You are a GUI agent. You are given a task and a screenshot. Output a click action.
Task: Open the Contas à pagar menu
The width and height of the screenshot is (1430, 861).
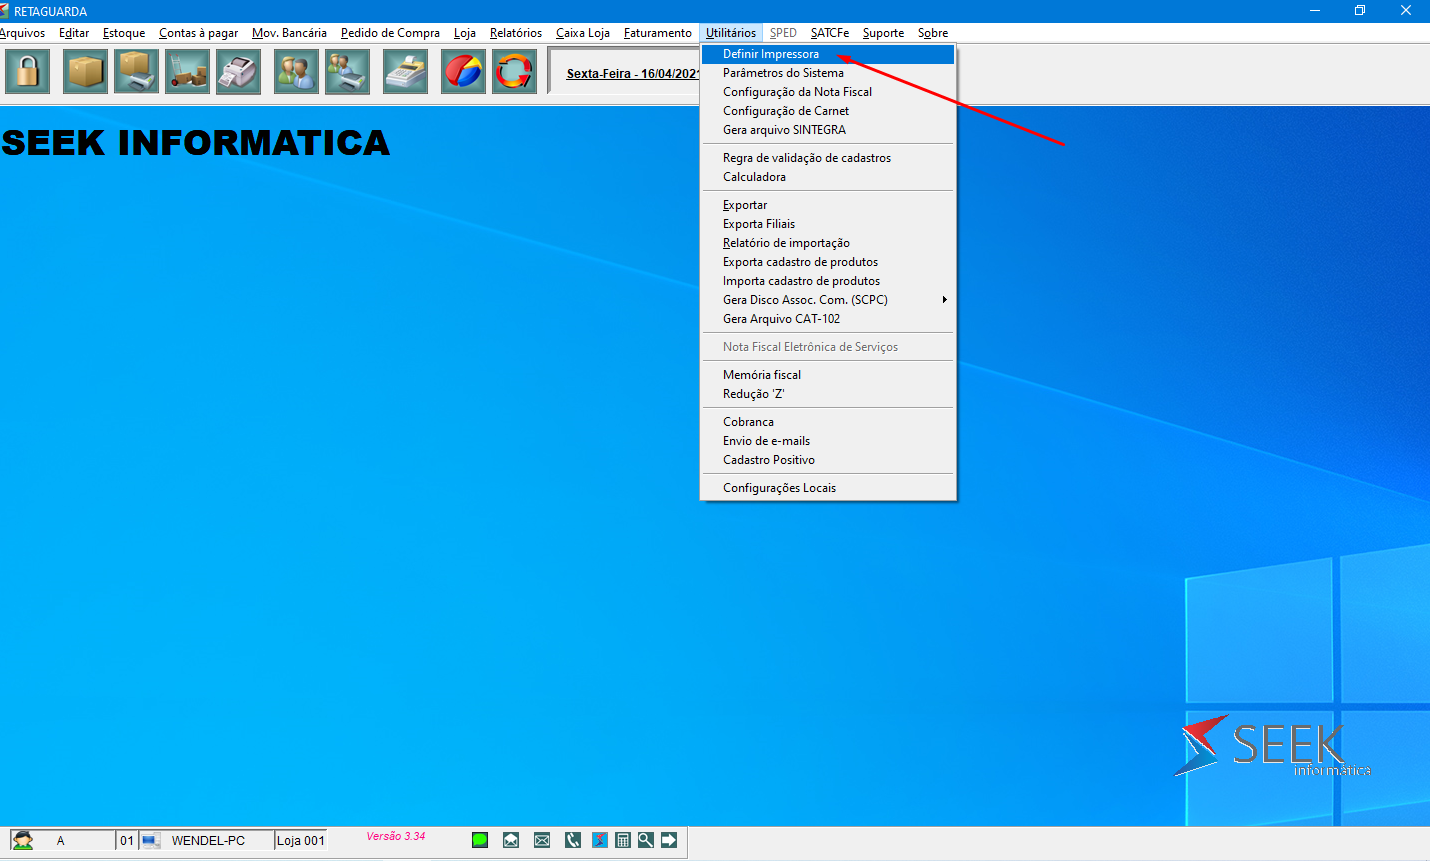point(198,33)
